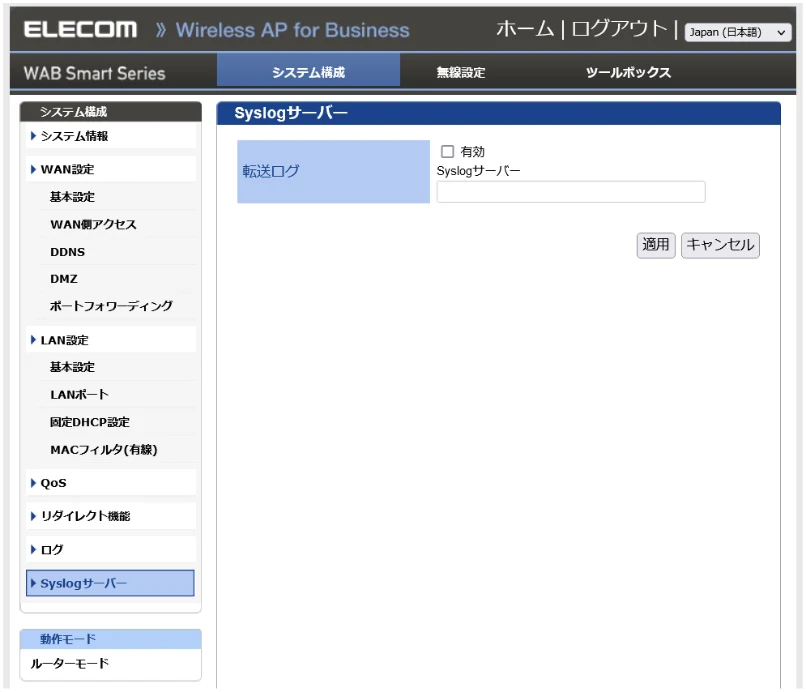Click the ELECOM logo
806x692 pixels.
[80, 29]
